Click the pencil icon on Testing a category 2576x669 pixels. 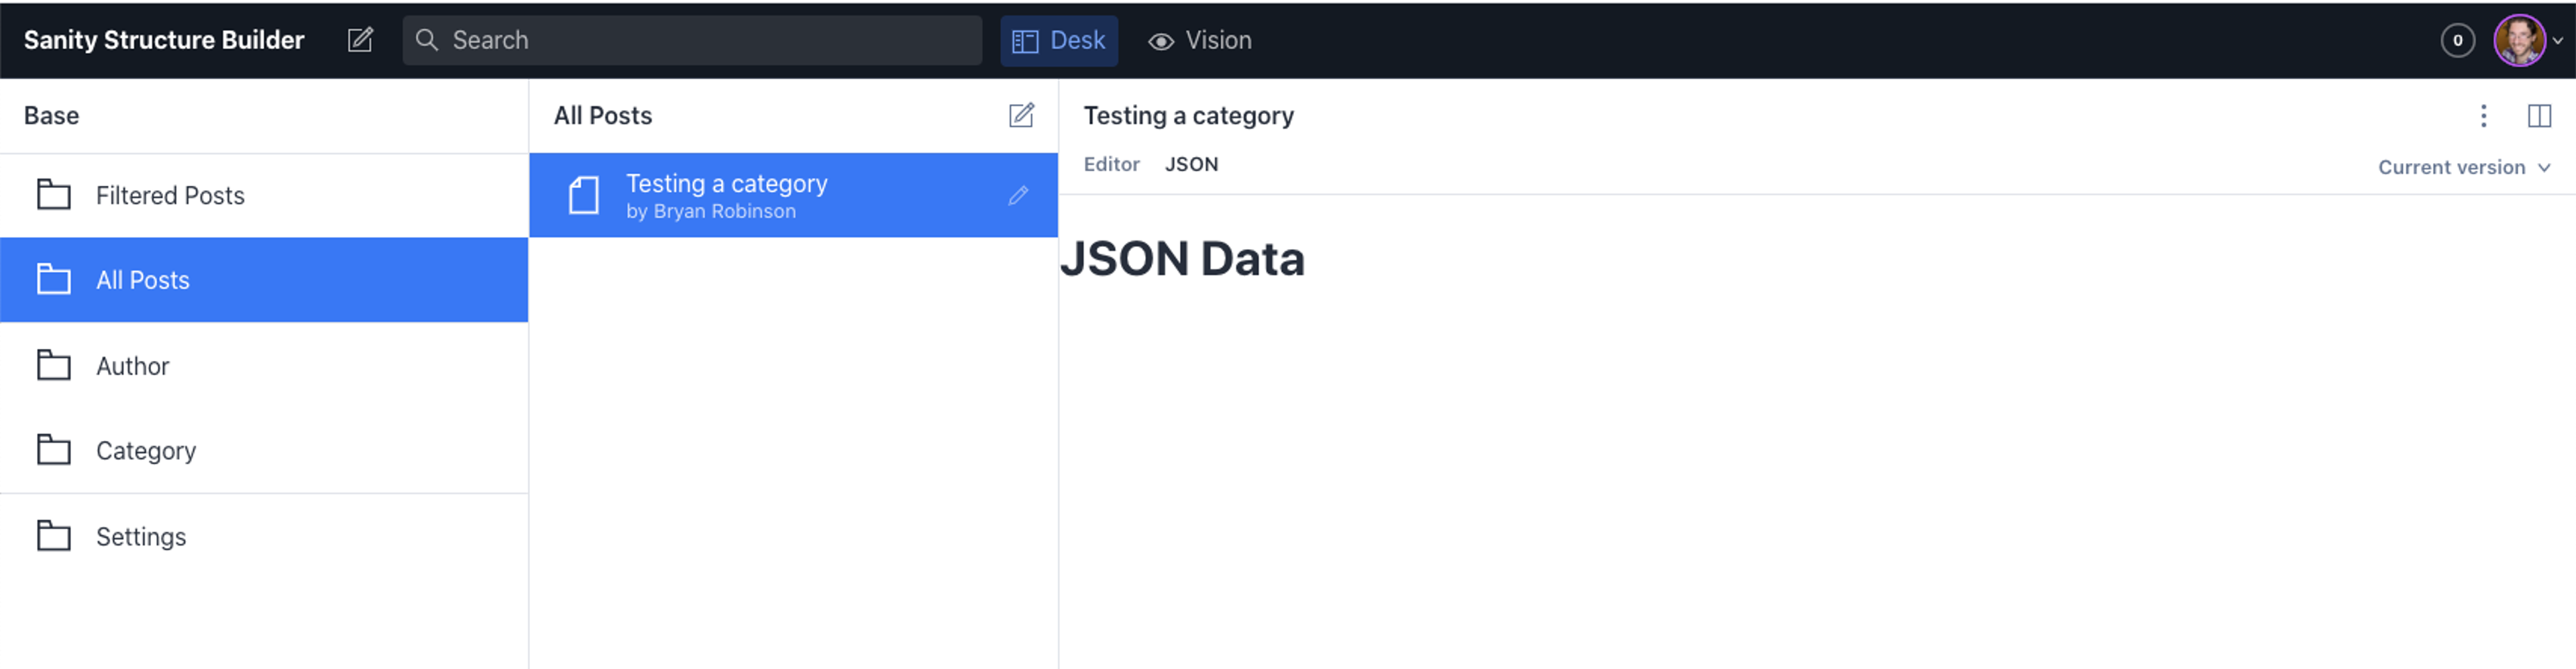1018,195
